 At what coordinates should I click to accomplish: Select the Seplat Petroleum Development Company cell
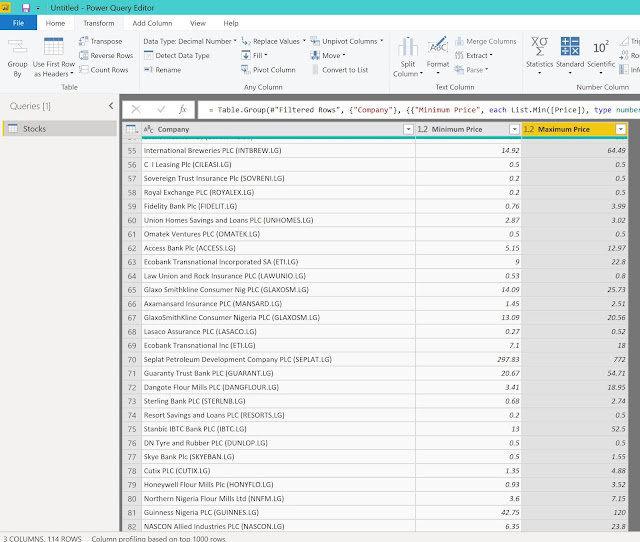coord(278,360)
